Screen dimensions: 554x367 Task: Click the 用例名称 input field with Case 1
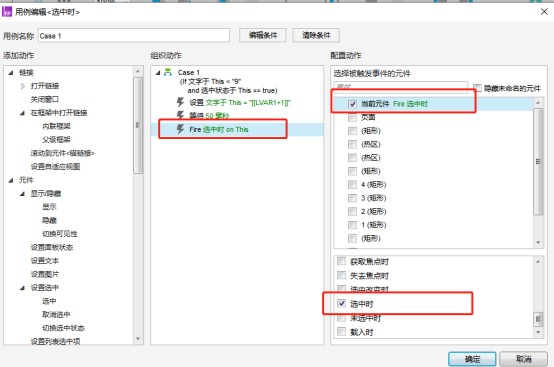[x=134, y=36]
